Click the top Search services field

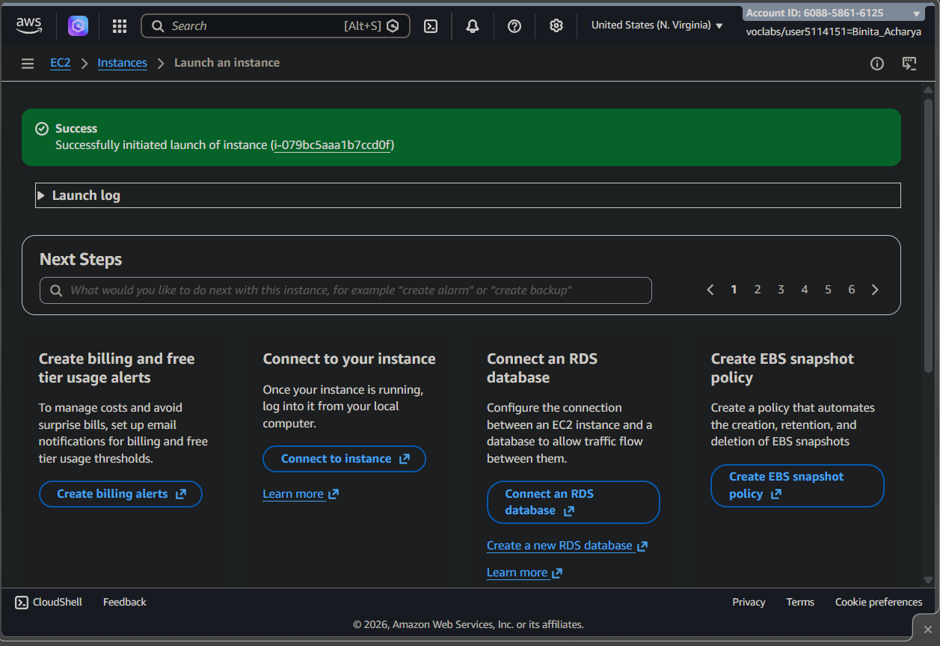coord(275,26)
